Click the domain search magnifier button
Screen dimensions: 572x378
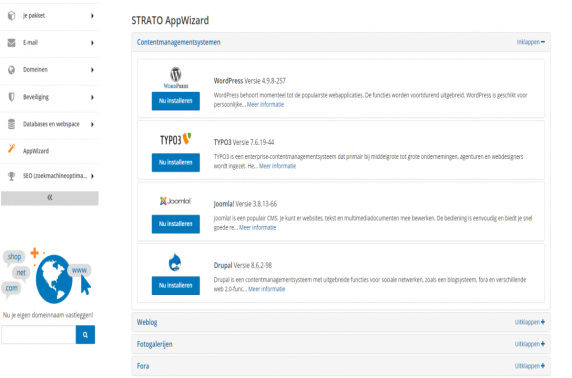coord(85,335)
